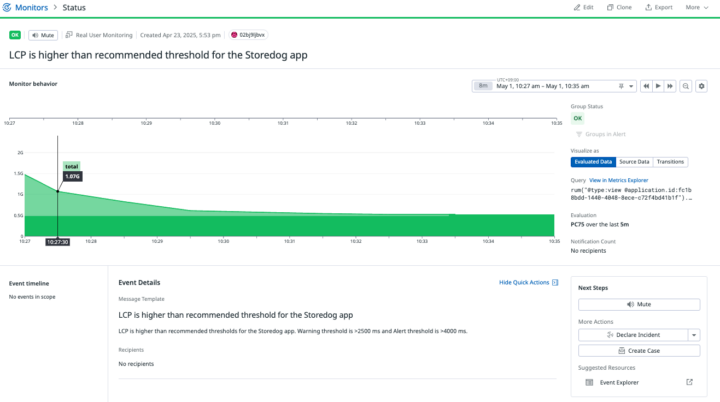Open the Datadog logo home icon
The image size is (720, 402).
click(6, 7)
